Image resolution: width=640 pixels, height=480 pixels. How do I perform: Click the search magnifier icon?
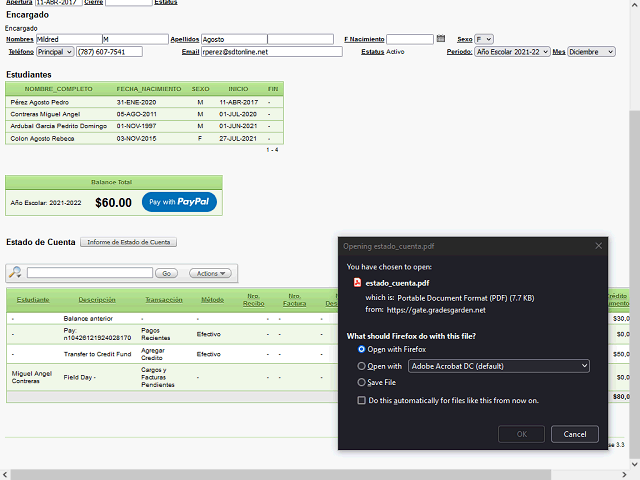pos(15,273)
